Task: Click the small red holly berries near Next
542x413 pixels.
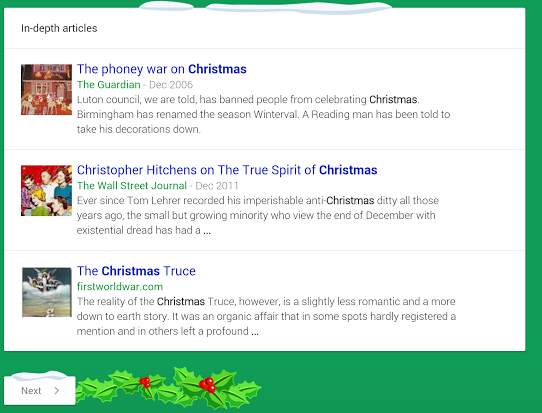Action: pos(145,382)
